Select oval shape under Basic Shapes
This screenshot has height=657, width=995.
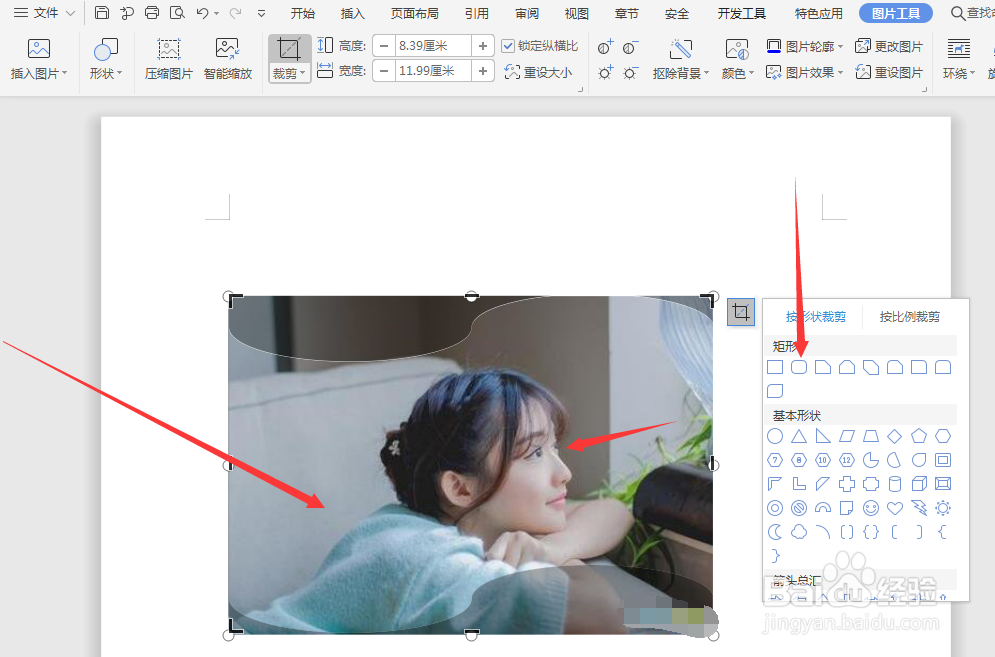click(775, 436)
